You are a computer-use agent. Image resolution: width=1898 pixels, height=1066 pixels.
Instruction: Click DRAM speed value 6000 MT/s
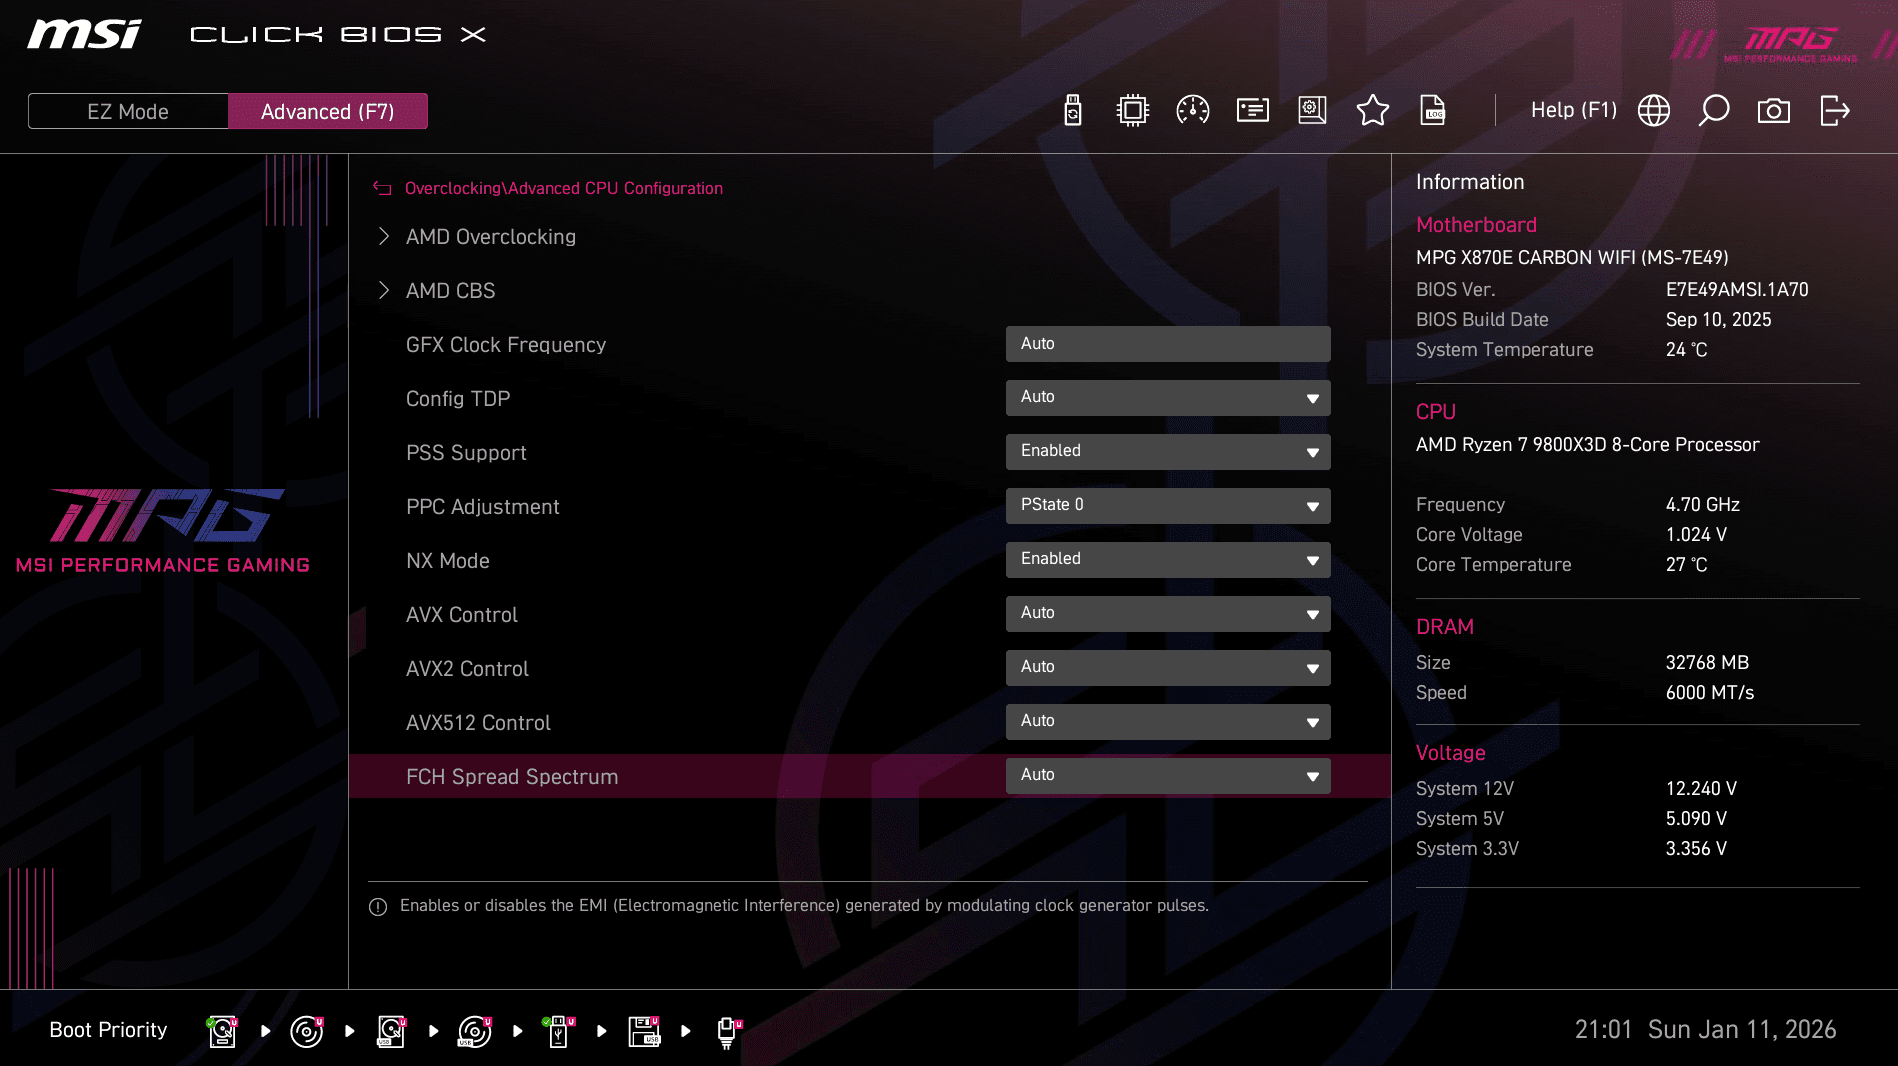click(1710, 693)
